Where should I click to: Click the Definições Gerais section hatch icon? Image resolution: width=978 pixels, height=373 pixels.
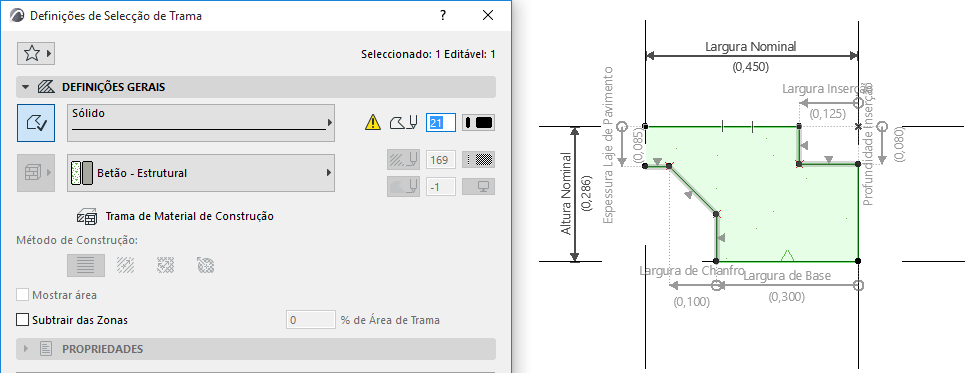[46, 87]
